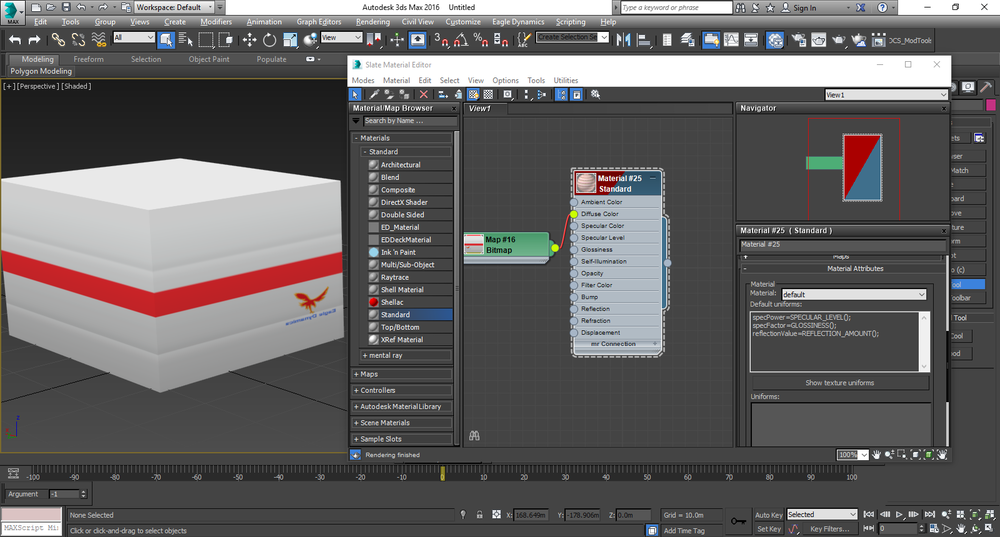Viewport: 1000px width, 537px height.
Task: Click the Select by Name icon
Action: (x=185, y=40)
